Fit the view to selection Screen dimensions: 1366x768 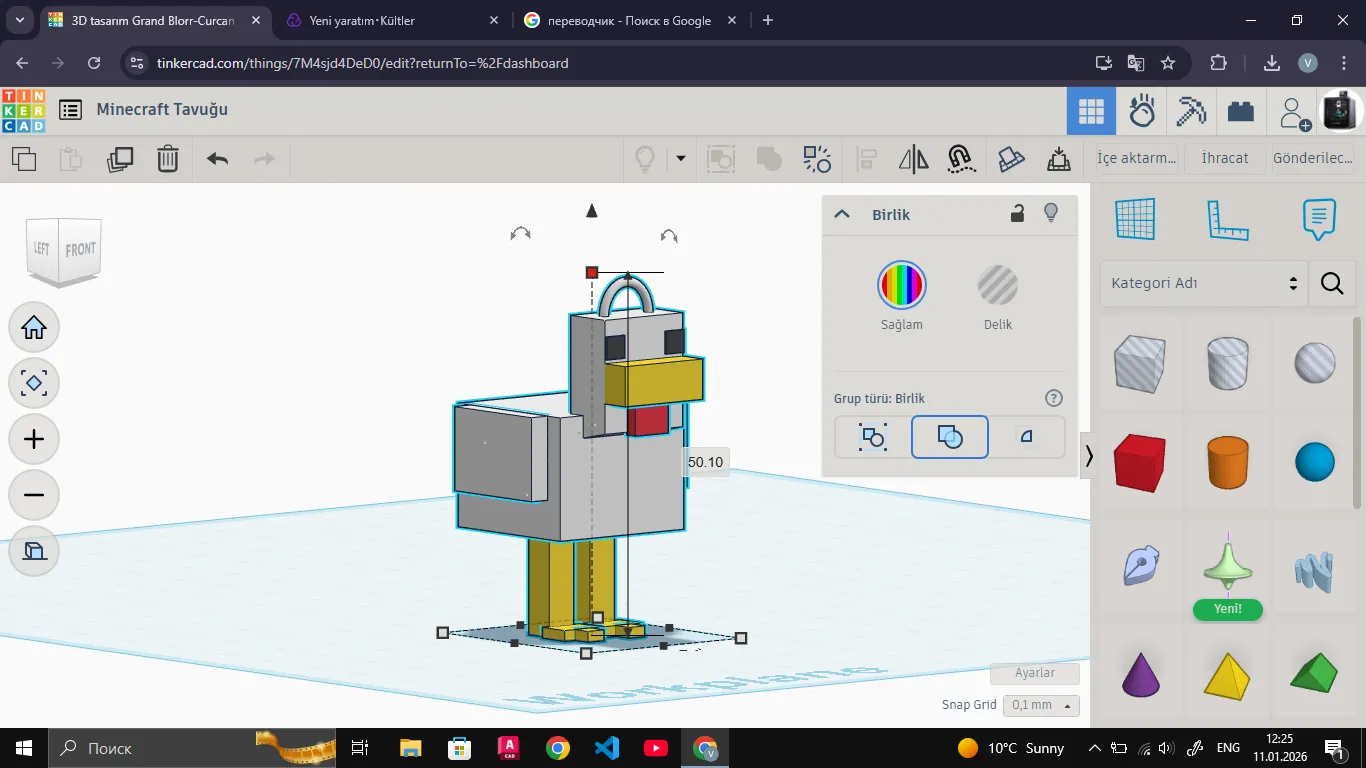(x=34, y=383)
